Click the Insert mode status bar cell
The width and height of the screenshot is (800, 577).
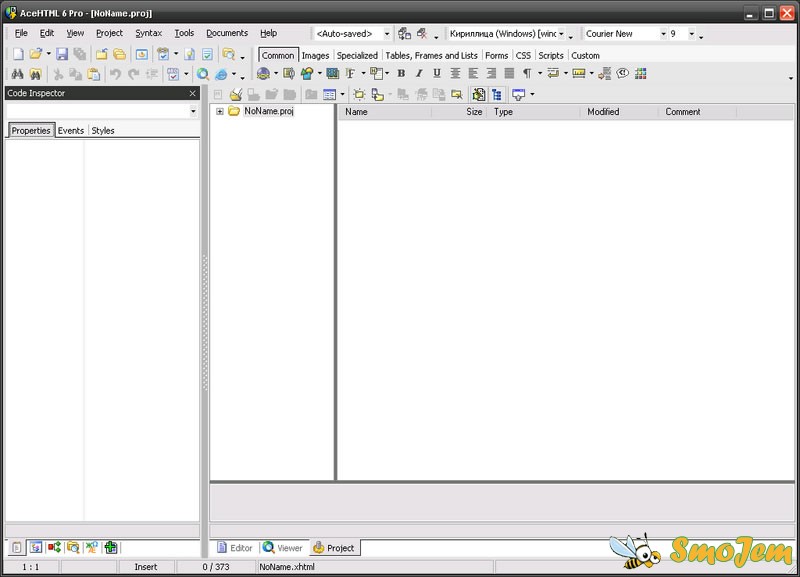(x=145, y=567)
